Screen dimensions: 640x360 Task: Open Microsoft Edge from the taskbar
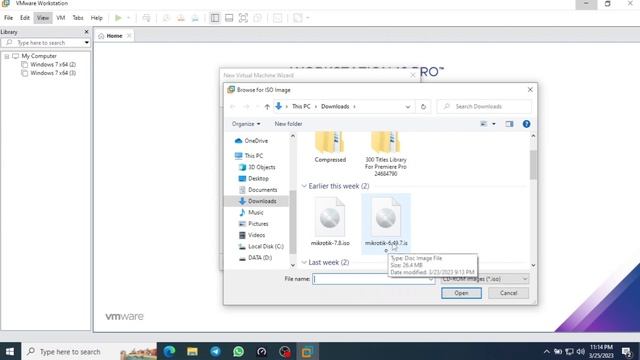point(169,351)
